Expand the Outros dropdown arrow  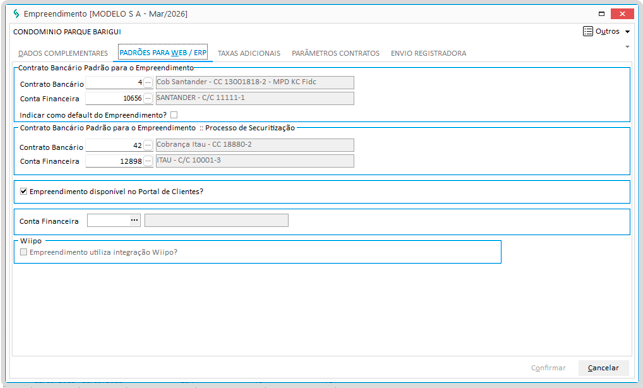[627, 32]
